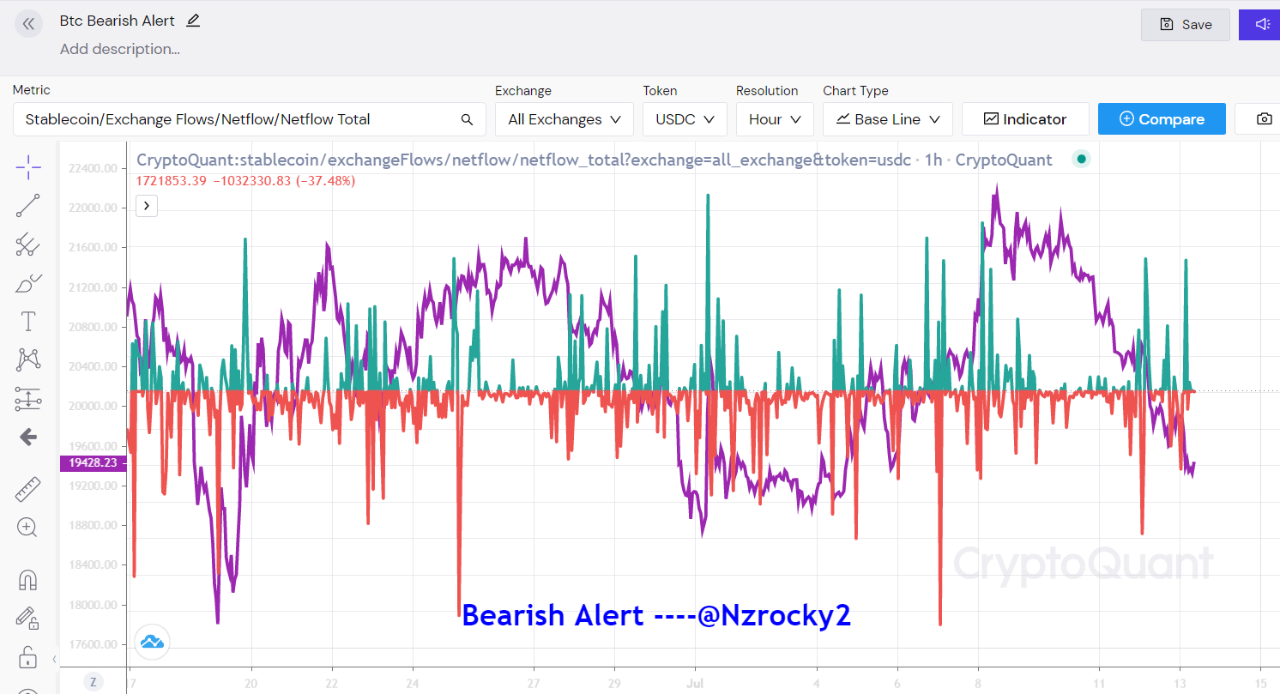Open the All Exchanges dropdown
Viewport: 1280px width, 694px height.
coord(564,119)
